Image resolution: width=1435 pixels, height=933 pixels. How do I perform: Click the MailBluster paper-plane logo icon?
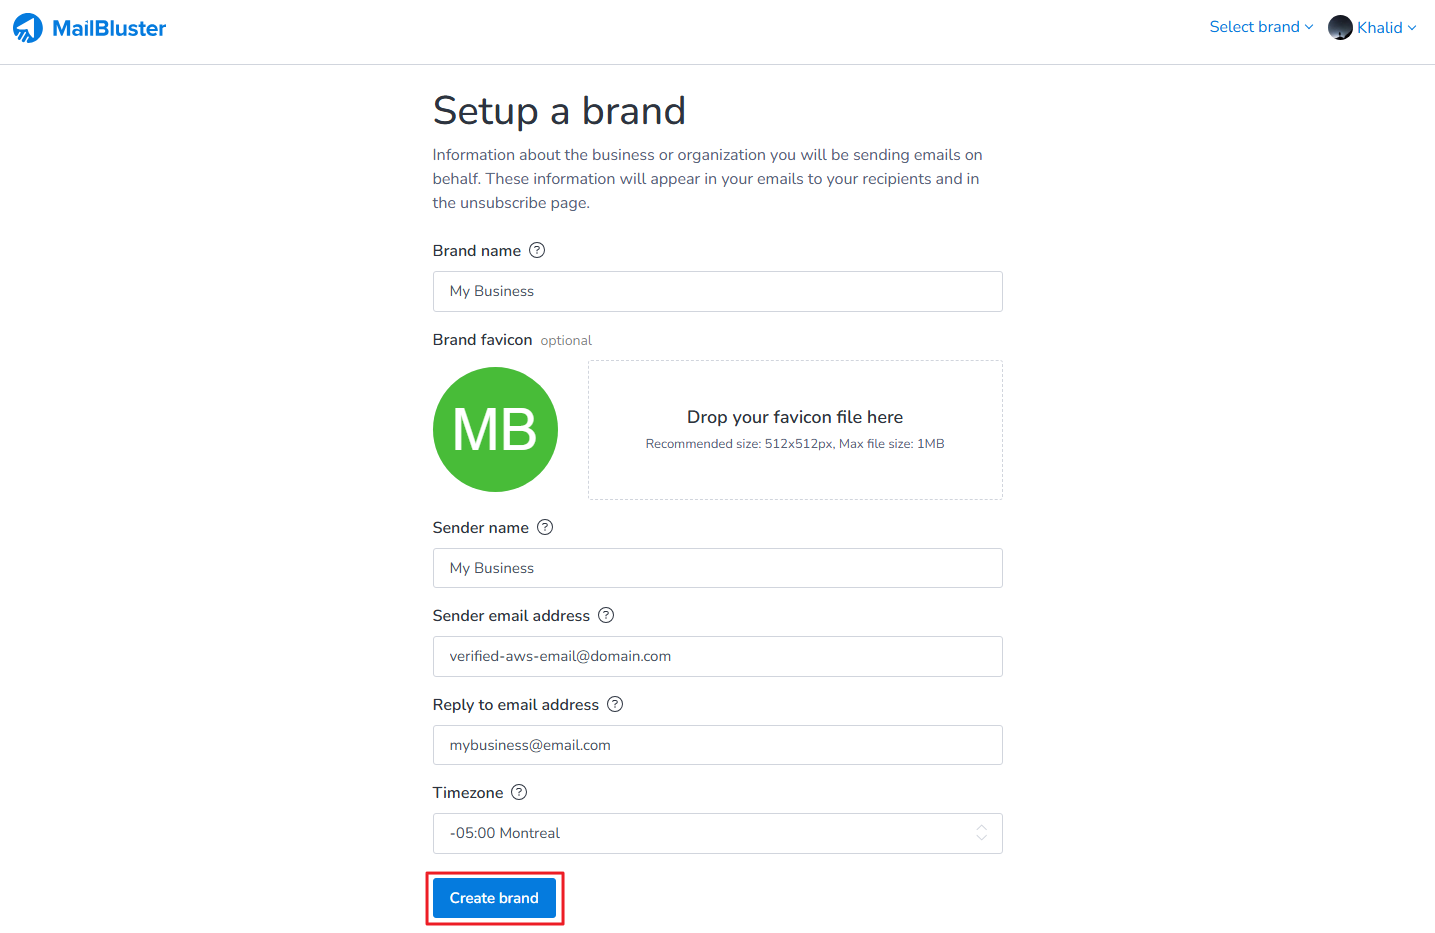(28, 28)
